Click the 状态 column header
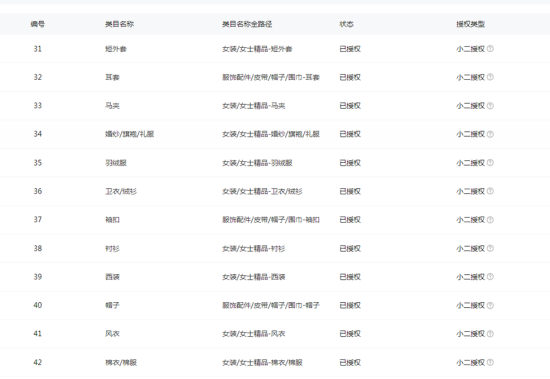Screen dimensions: 550x379 click(346, 24)
